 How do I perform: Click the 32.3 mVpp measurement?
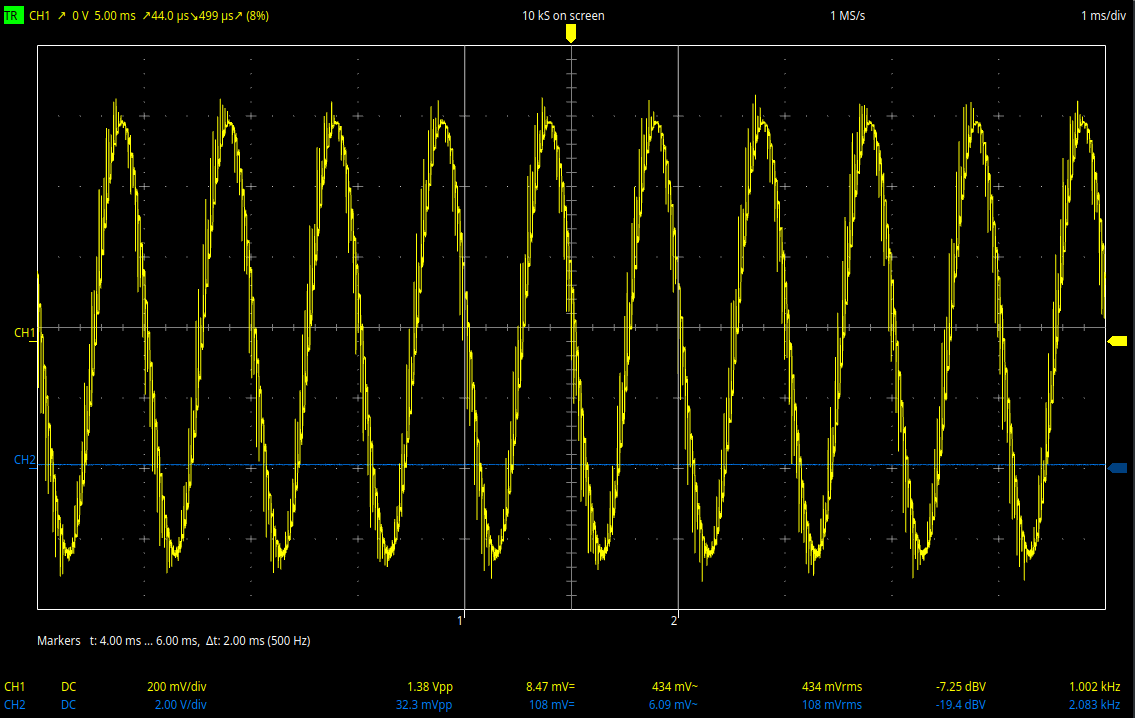[x=424, y=705]
